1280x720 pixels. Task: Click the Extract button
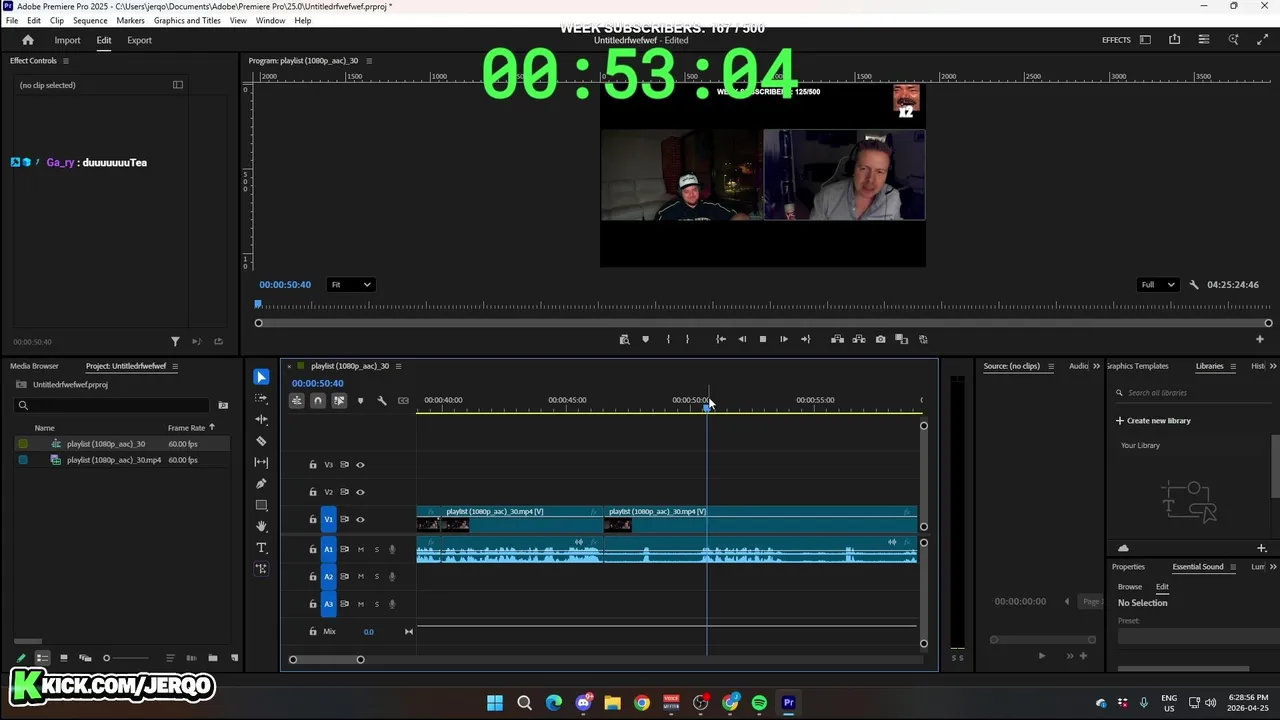[x=859, y=339]
